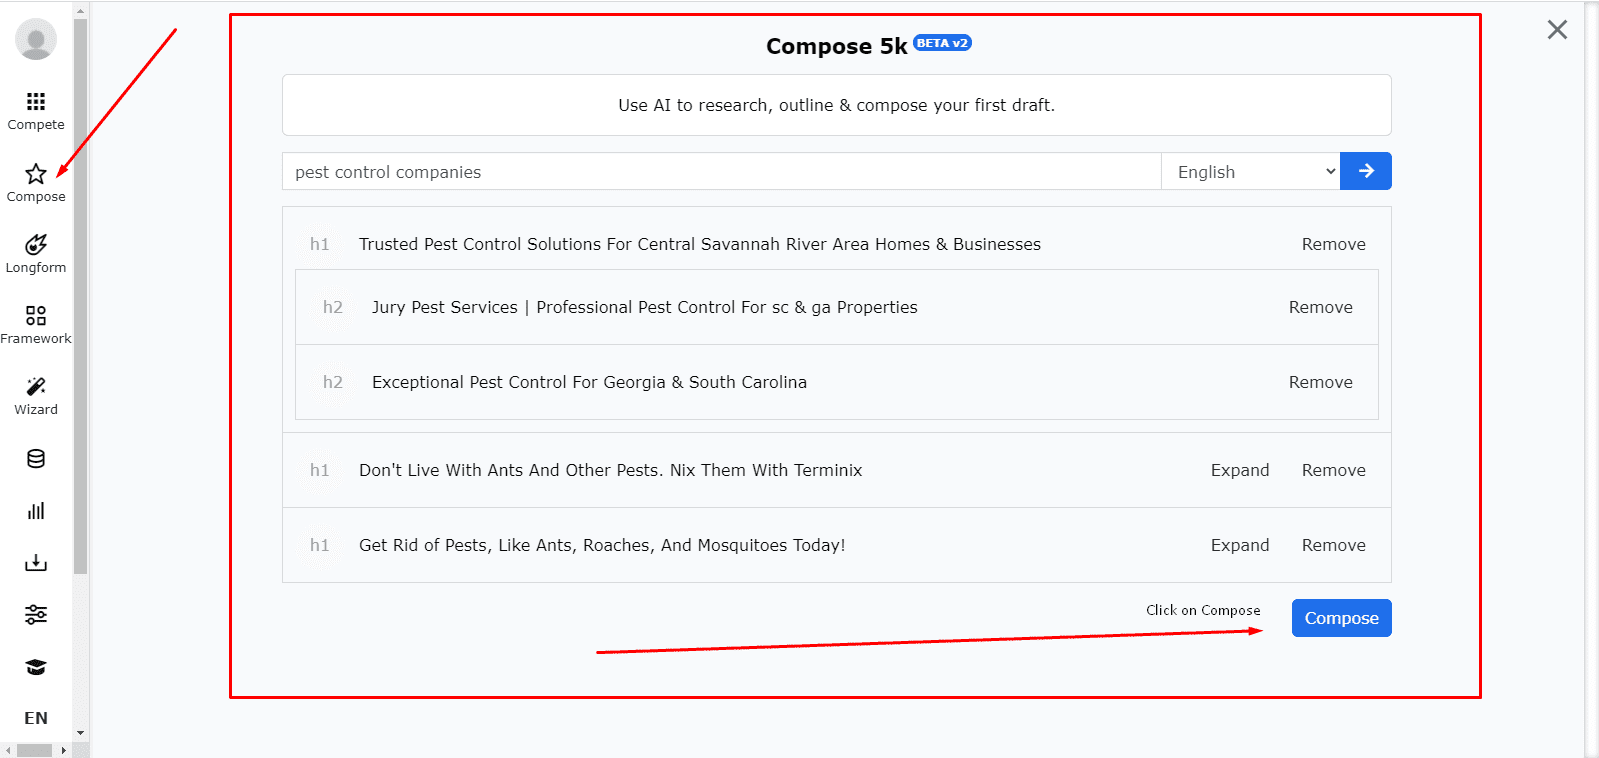Expand the Nix Them With Terminix heading

click(1240, 470)
